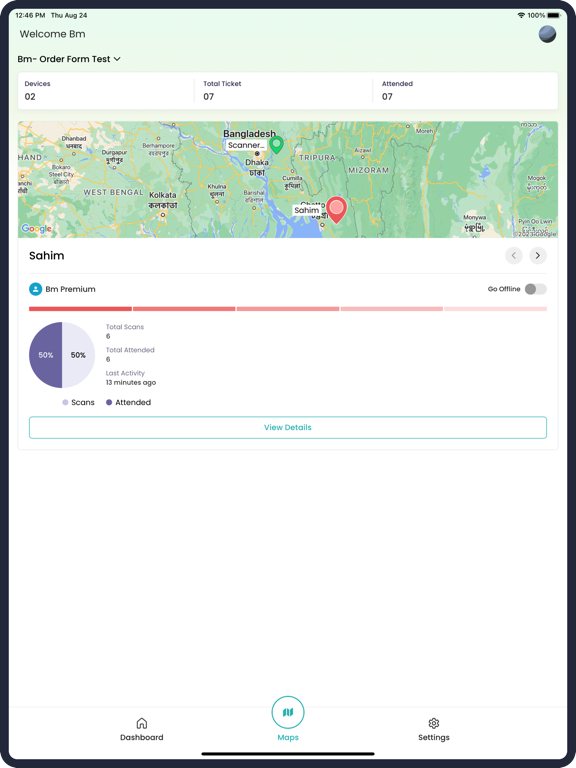Select the Scanner... map label
The height and width of the screenshot is (768, 576).
(x=246, y=145)
